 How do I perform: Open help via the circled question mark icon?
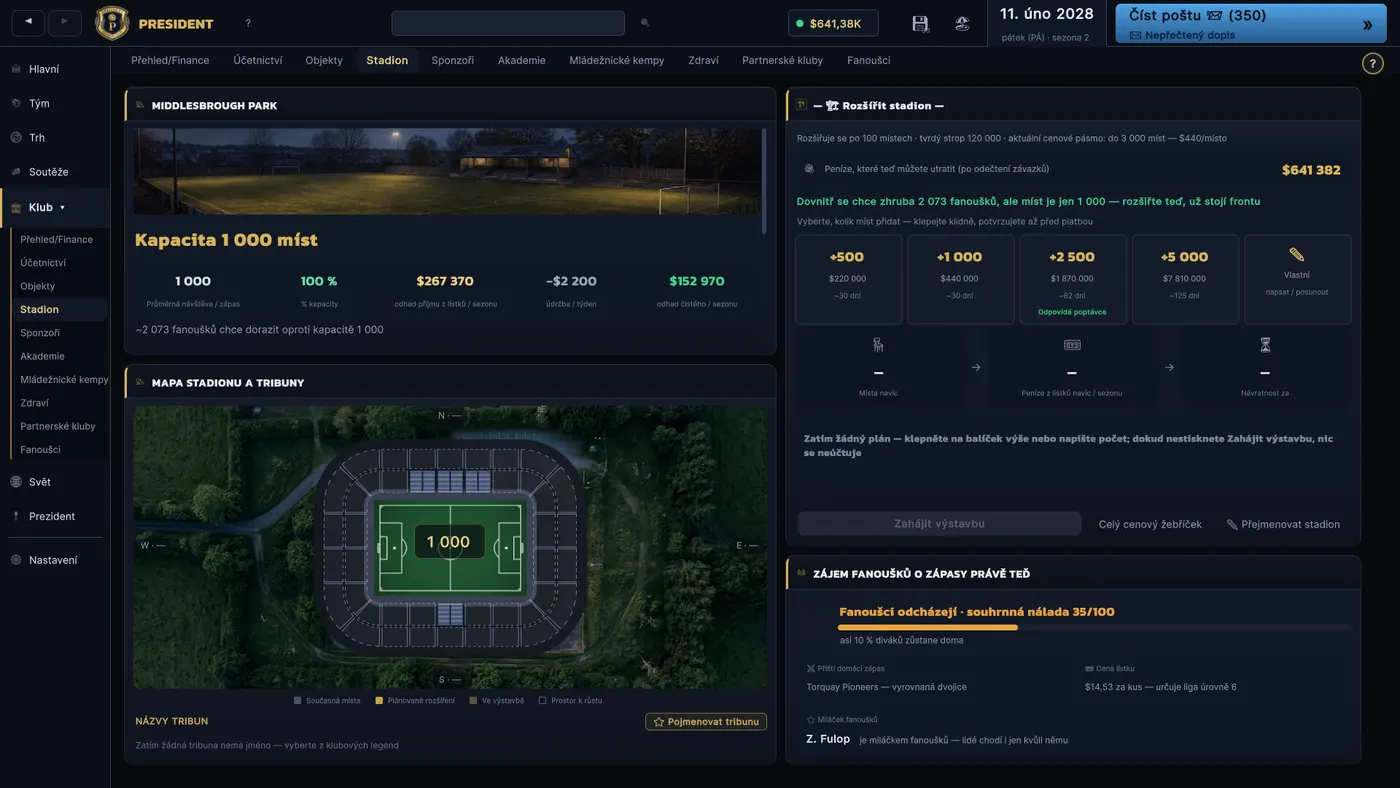(x=1373, y=63)
